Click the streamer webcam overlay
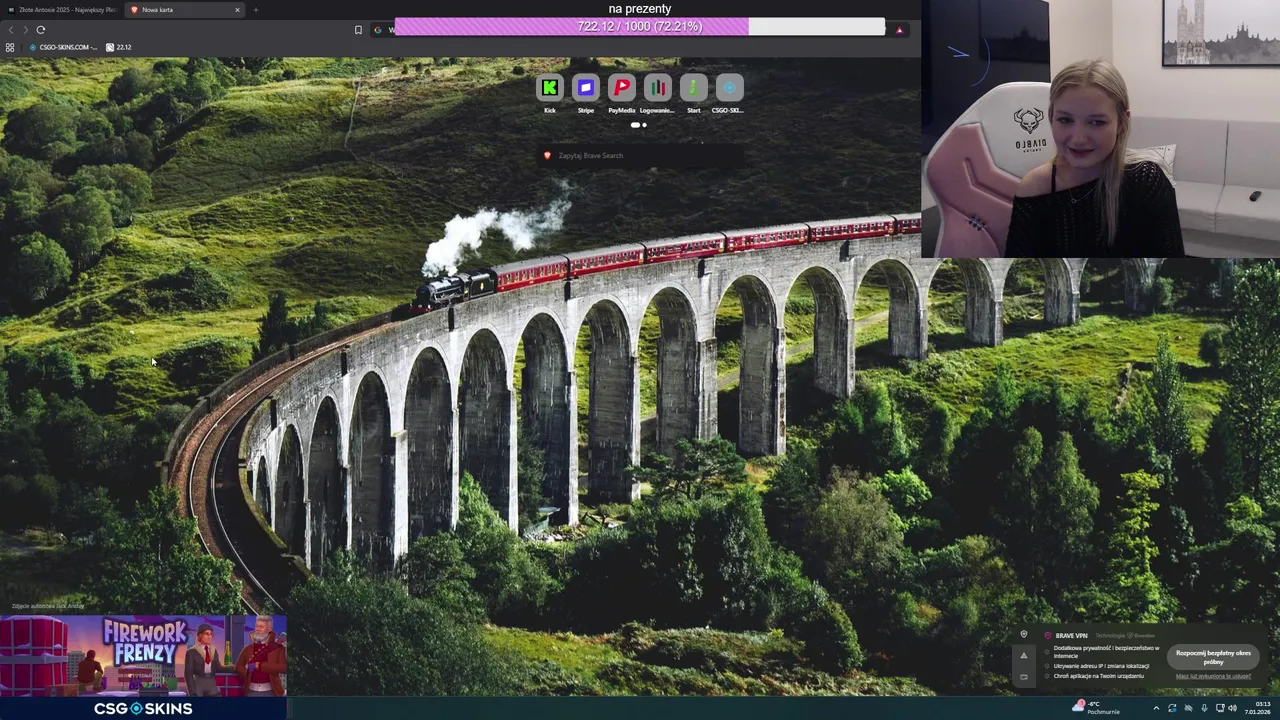1280x720 pixels. click(1100, 129)
